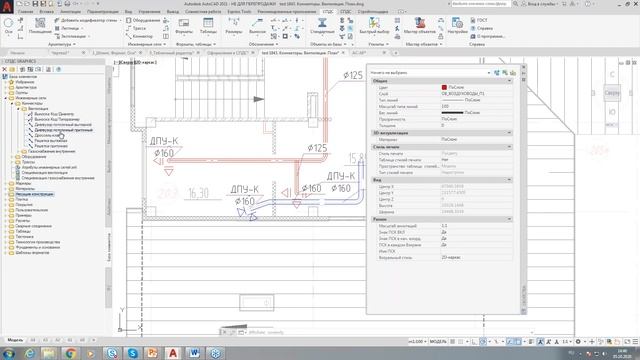
Task: Click the delete X icon in СПДС GraphiCS panel
Action: pos(4,69)
